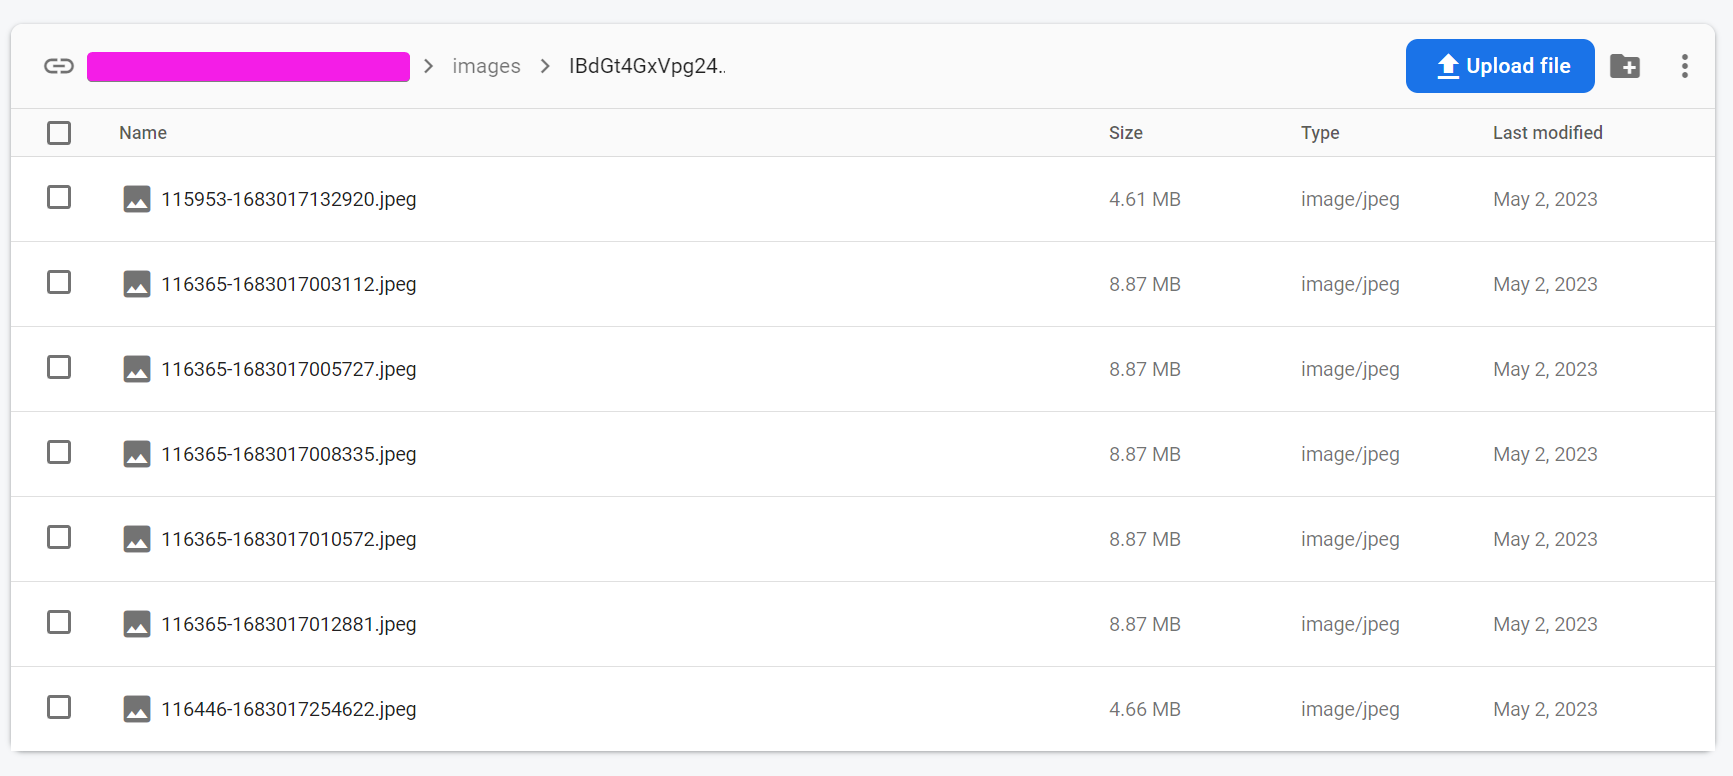Click image icon for 116446-1683017254622.jpeg

(x=137, y=709)
